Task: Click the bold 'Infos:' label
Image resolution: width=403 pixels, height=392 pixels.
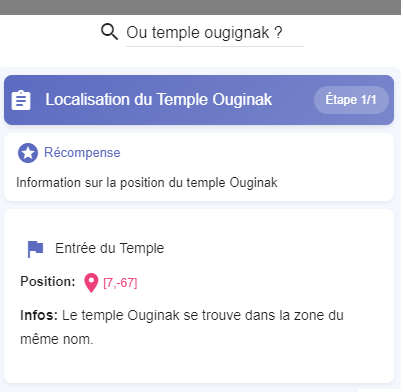Action: tap(39, 315)
